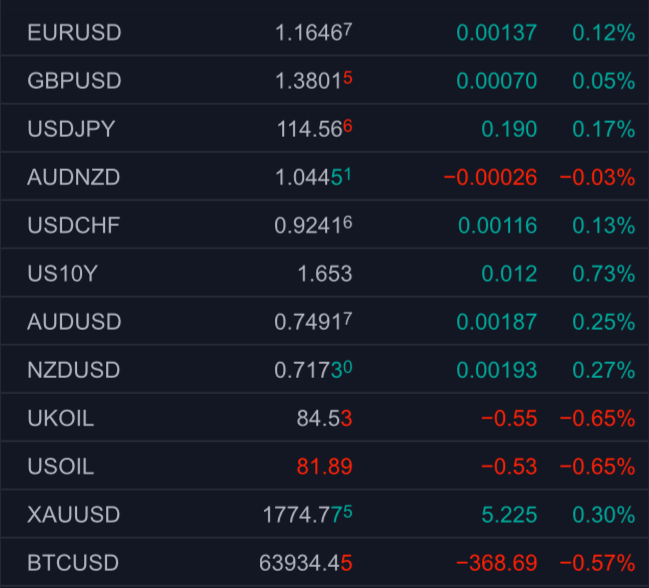The image size is (649, 588).
Task: Open the BTCUSD symbol
Action: 73,563
